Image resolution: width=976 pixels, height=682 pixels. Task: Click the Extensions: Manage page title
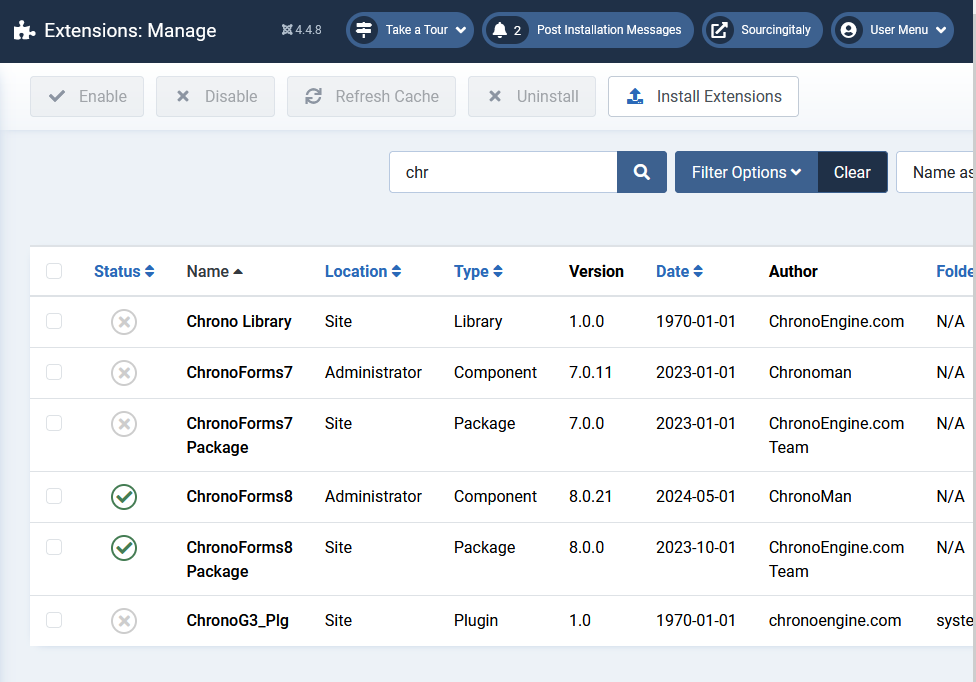(130, 30)
